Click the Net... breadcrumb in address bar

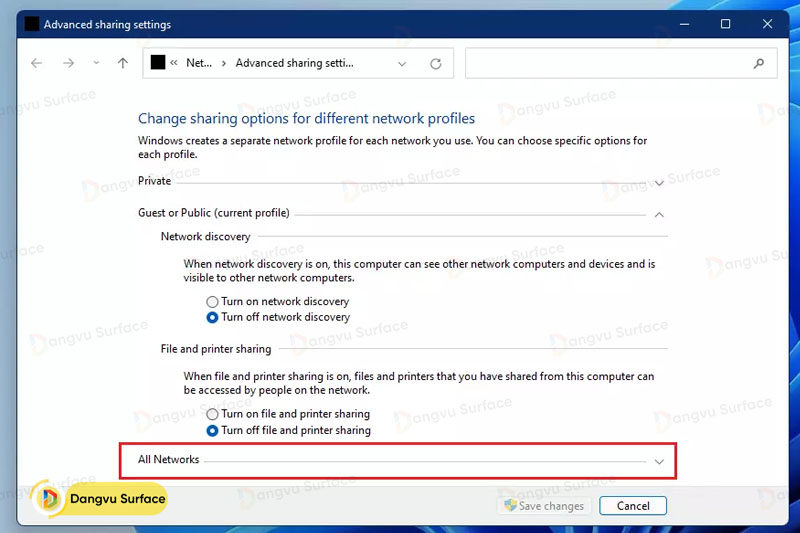[199, 63]
